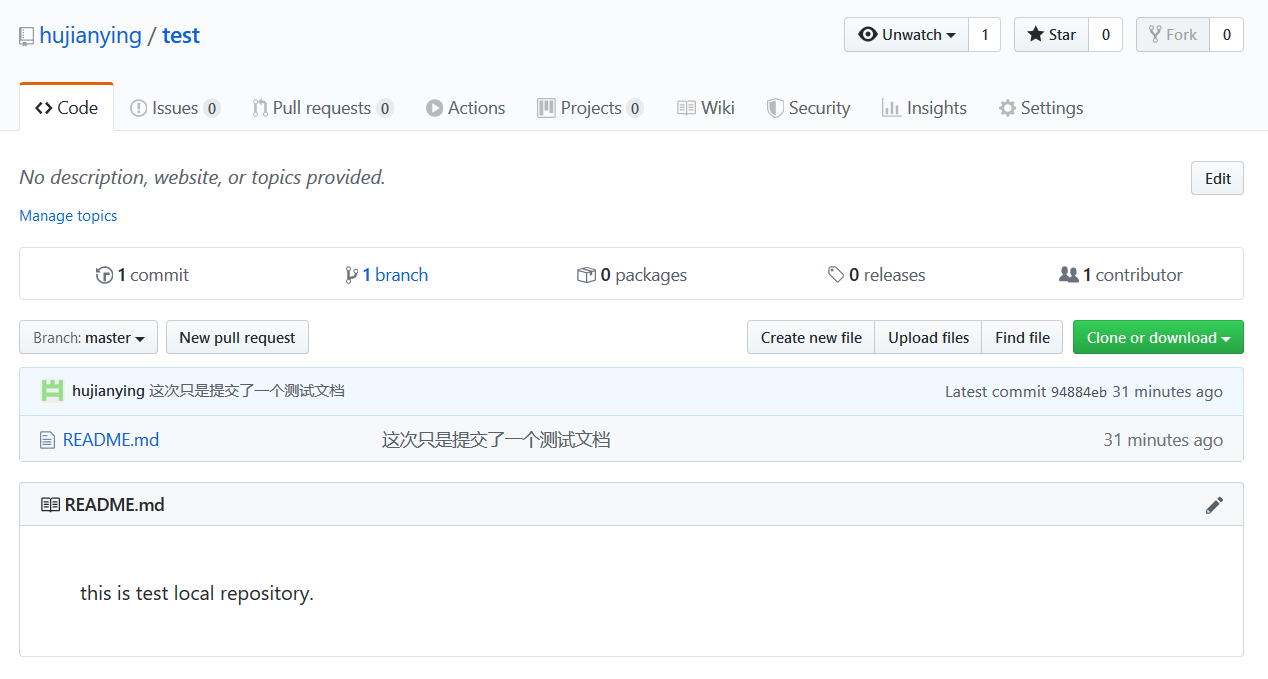The height and width of the screenshot is (679, 1268).
Task: Click the book icon on the Wiki tab
Action: pos(686,108)
